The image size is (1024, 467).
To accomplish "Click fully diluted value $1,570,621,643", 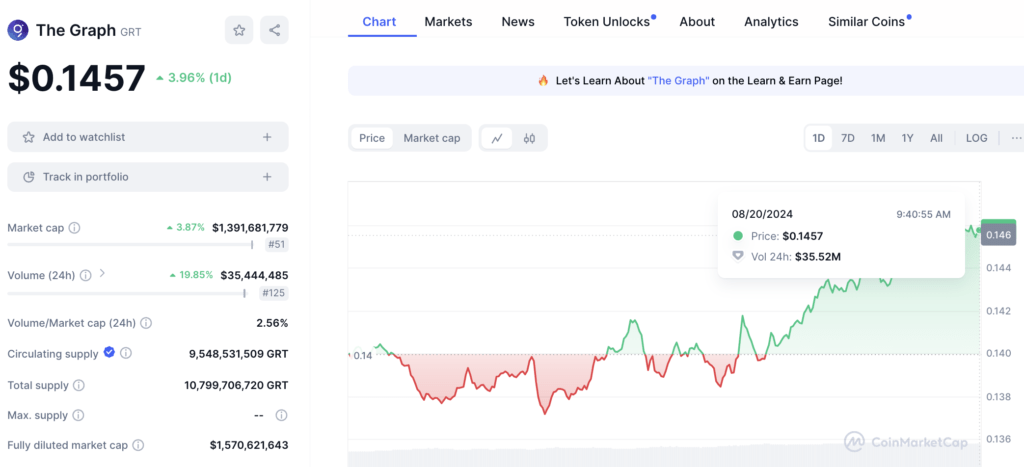I will pos(249,445).
